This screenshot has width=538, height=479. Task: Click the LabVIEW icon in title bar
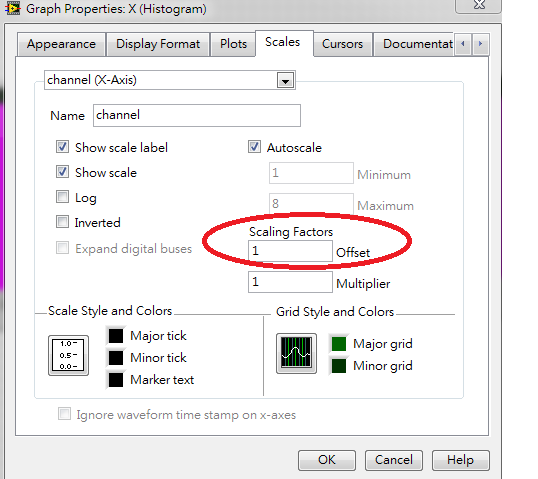coord(12,8)
